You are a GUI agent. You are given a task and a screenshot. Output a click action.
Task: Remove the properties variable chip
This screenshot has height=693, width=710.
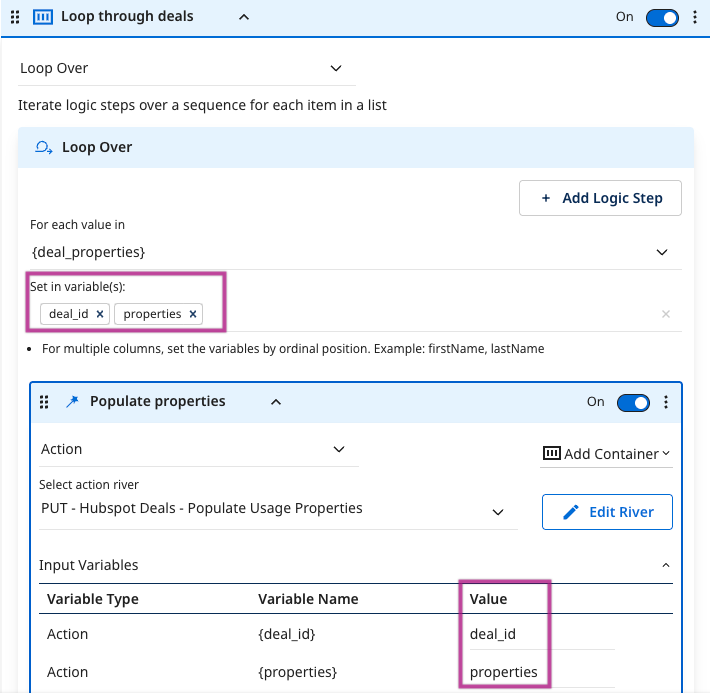coord(193,314)
